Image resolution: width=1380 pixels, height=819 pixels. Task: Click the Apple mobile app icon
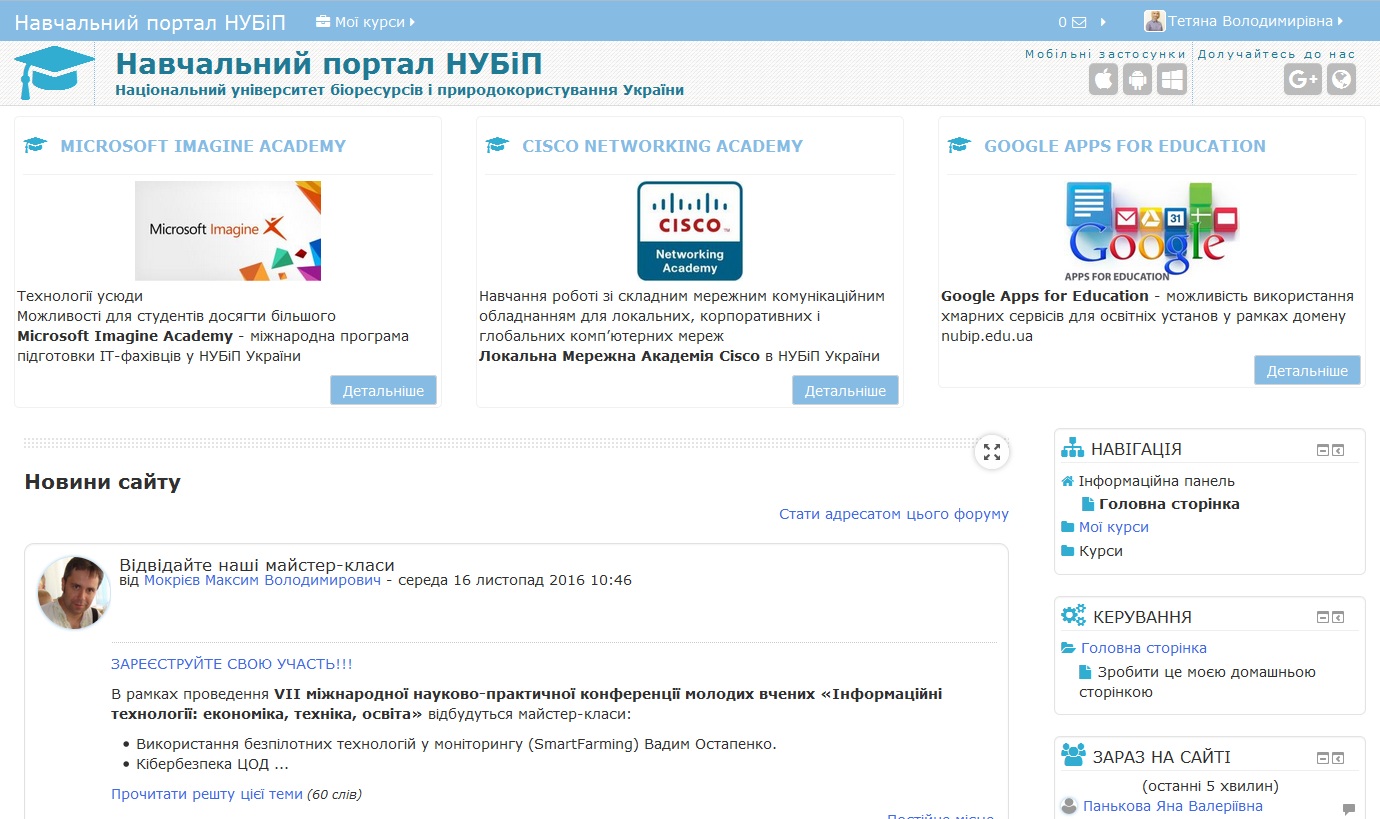(1103, 79)
